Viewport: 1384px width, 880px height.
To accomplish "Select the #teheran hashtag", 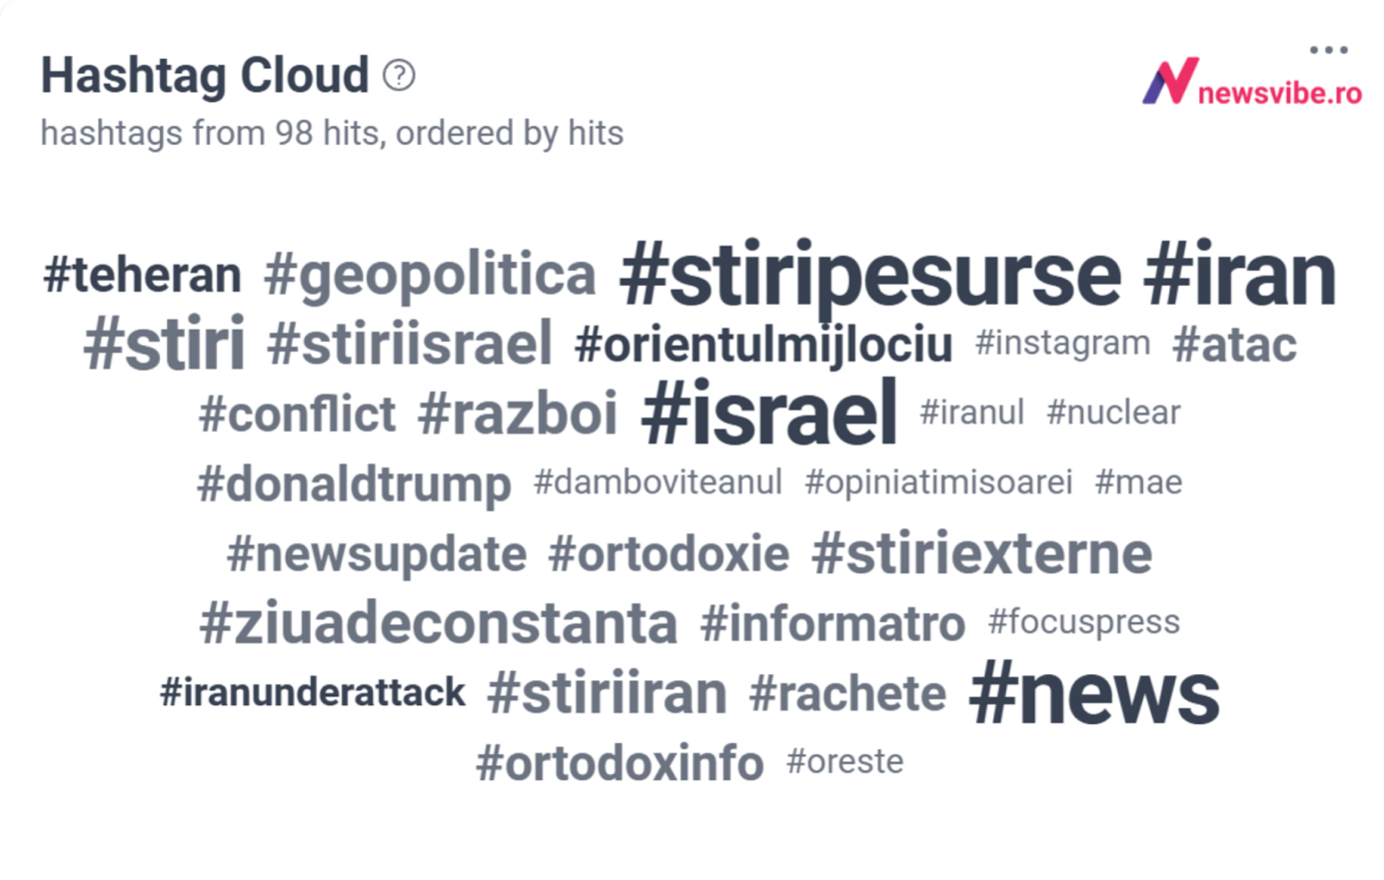I will click(x=142, y=275).
